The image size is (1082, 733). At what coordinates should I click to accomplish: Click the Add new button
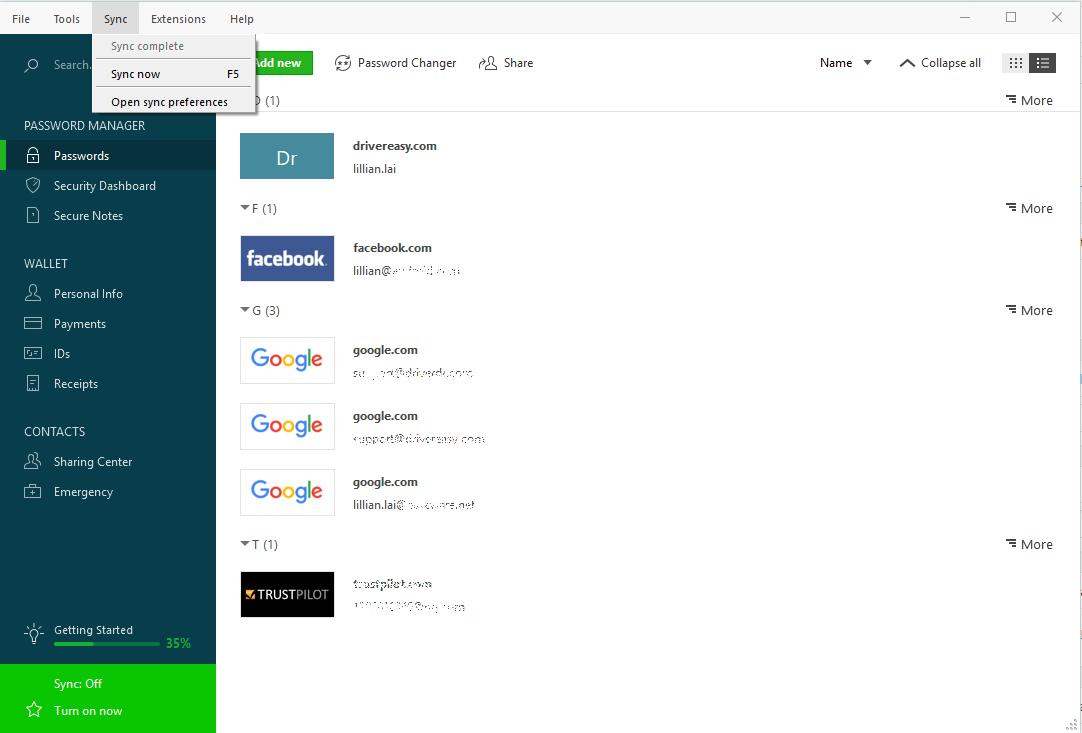click(284, 63)
